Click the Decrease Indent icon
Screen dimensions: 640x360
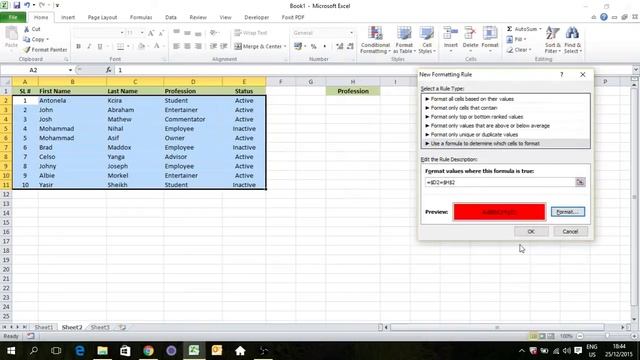tap(213, 47)
